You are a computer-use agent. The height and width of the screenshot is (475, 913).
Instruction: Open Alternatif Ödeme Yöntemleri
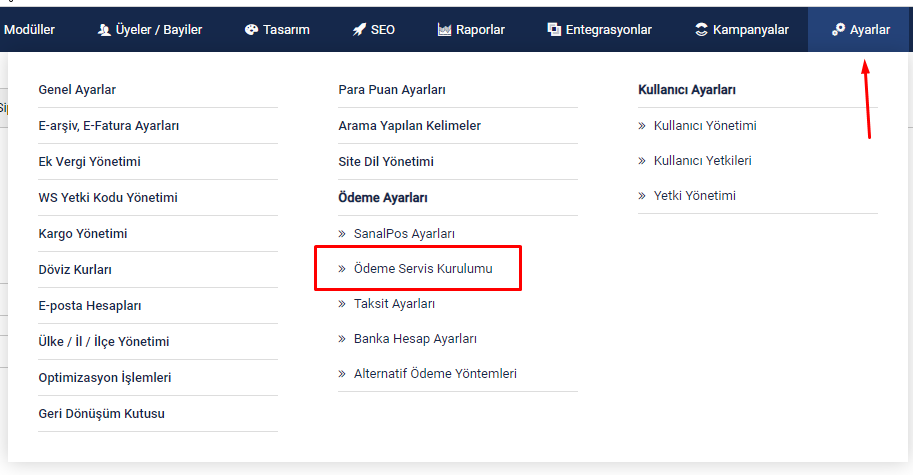point(435,374)
